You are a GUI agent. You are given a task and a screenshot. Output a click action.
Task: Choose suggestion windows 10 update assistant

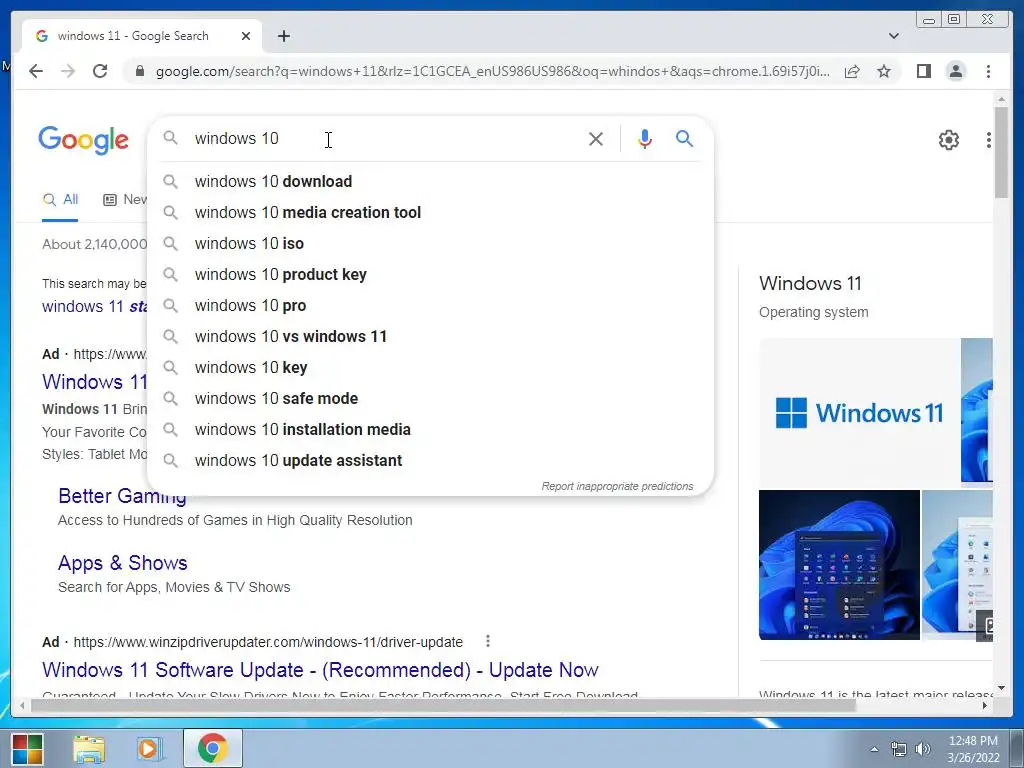tap(431, 460)
